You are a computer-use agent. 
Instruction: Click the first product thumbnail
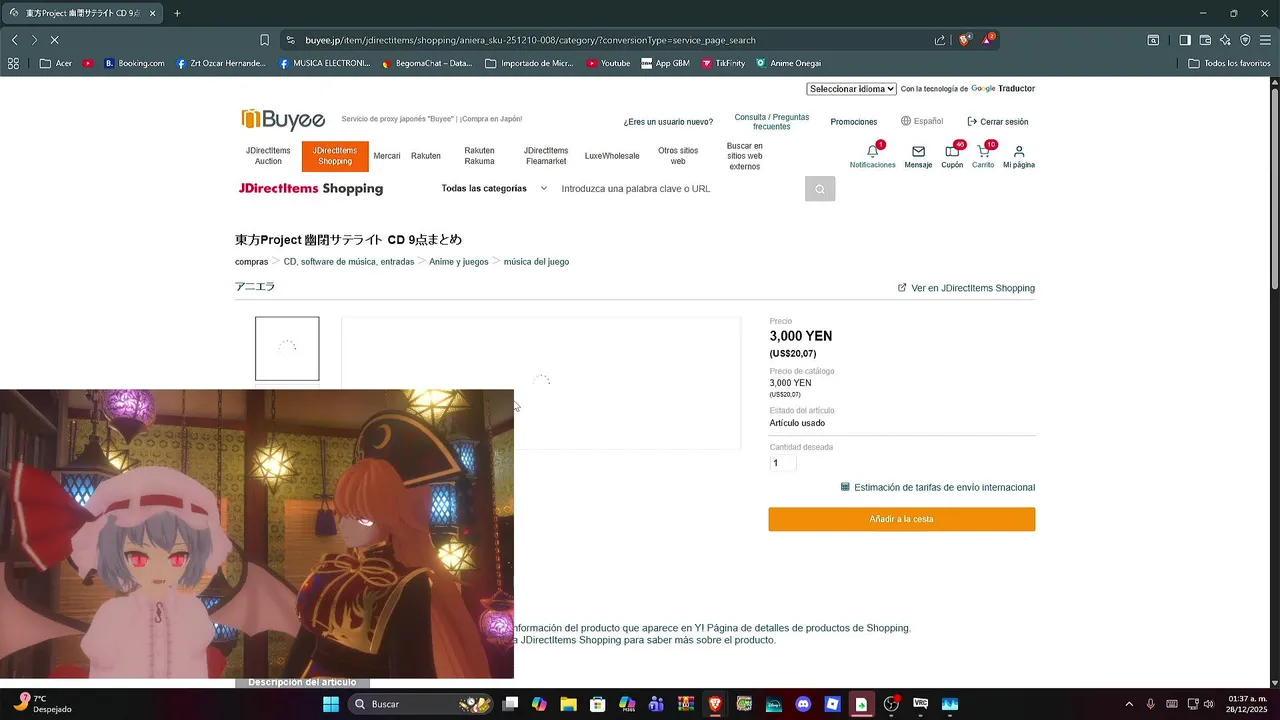287,349
